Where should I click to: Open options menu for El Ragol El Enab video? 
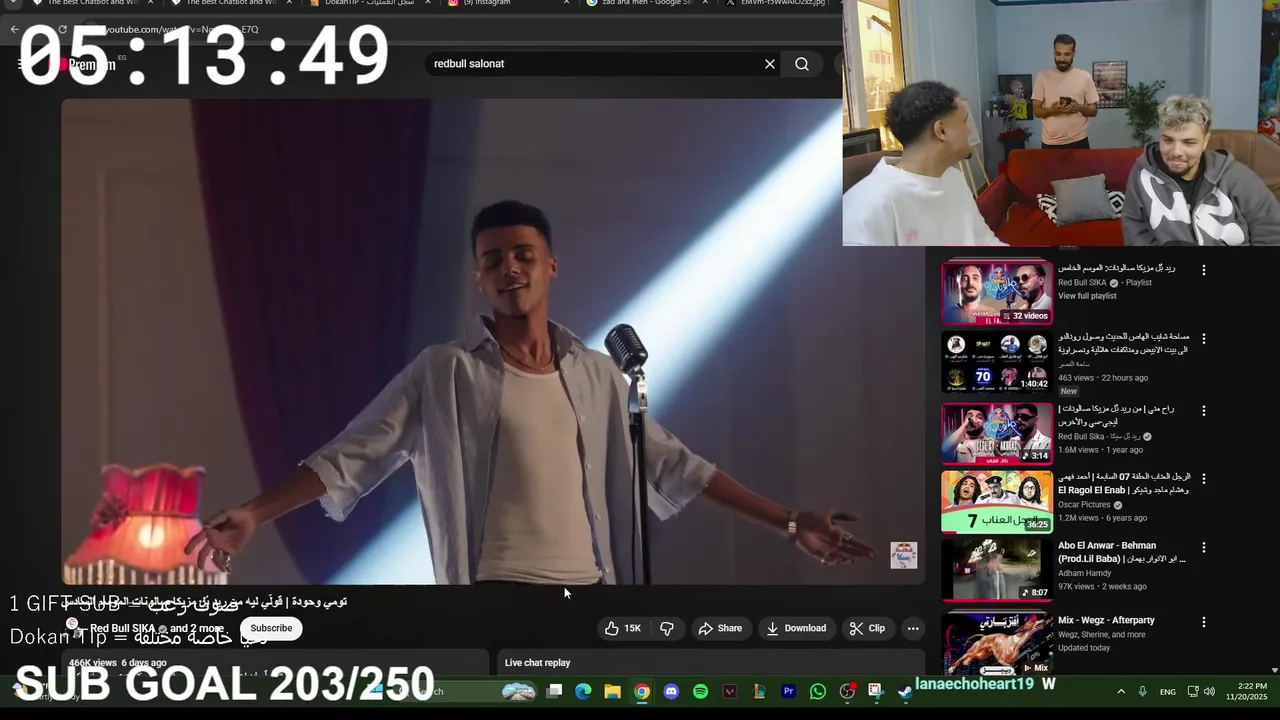[1204, 479]
